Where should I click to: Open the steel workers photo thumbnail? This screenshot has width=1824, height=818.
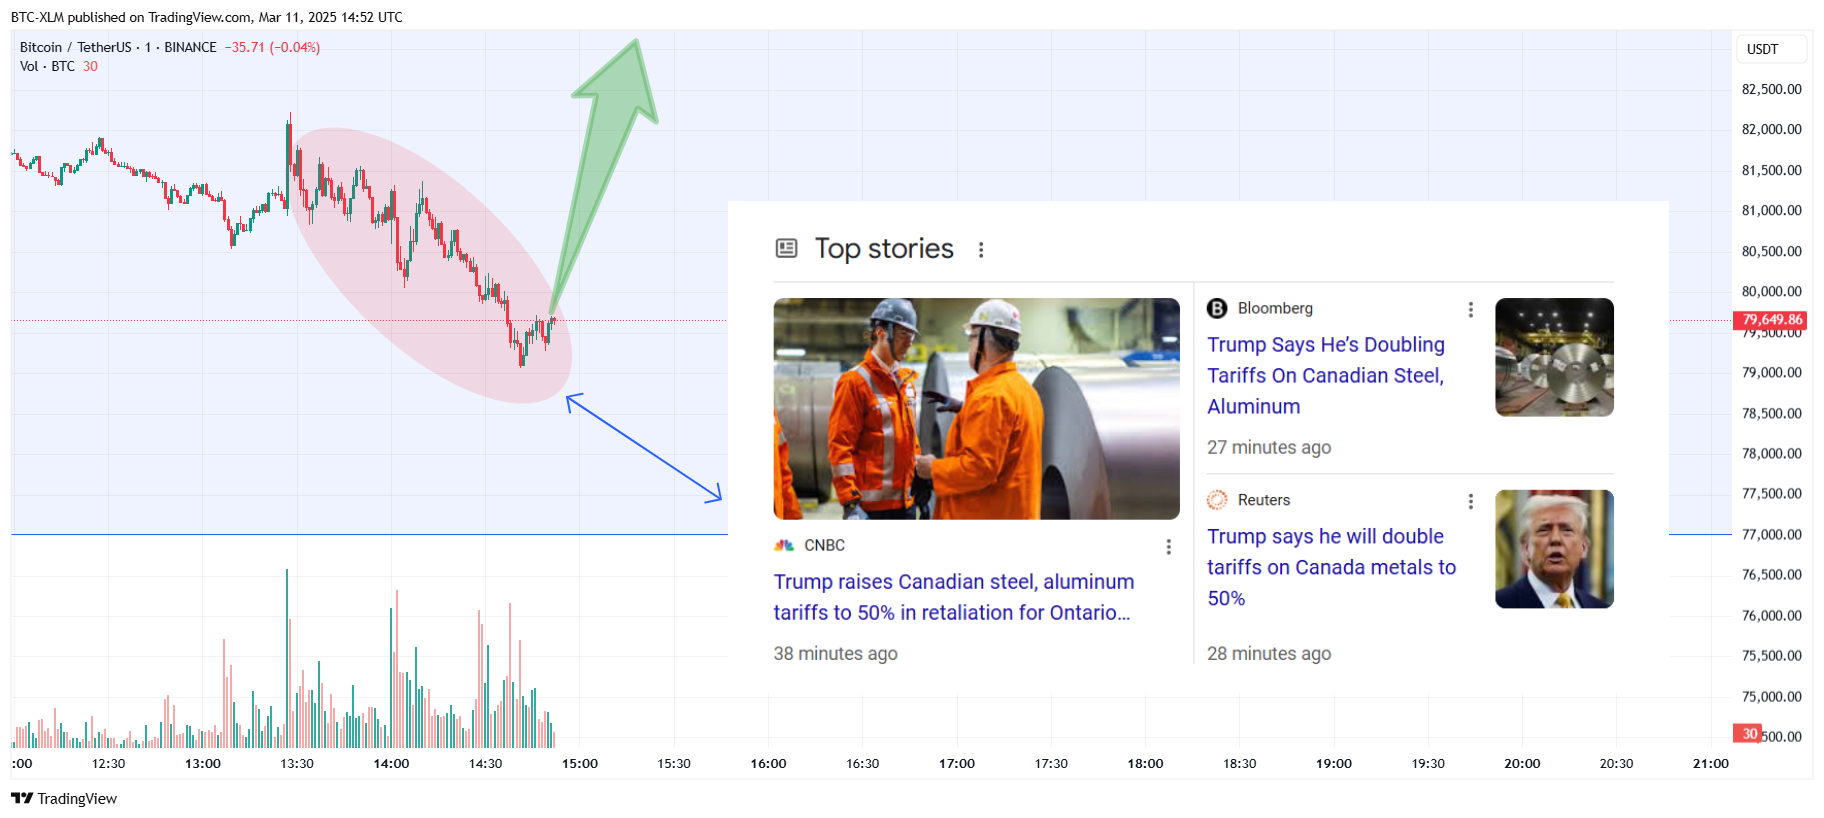pos(977,409)
